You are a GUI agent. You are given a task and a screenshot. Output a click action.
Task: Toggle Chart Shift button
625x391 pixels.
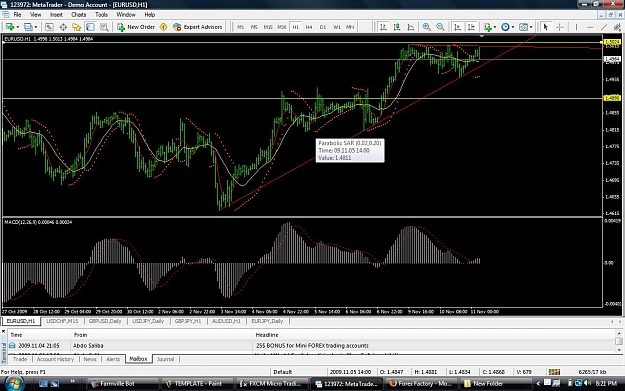[471, 27]
